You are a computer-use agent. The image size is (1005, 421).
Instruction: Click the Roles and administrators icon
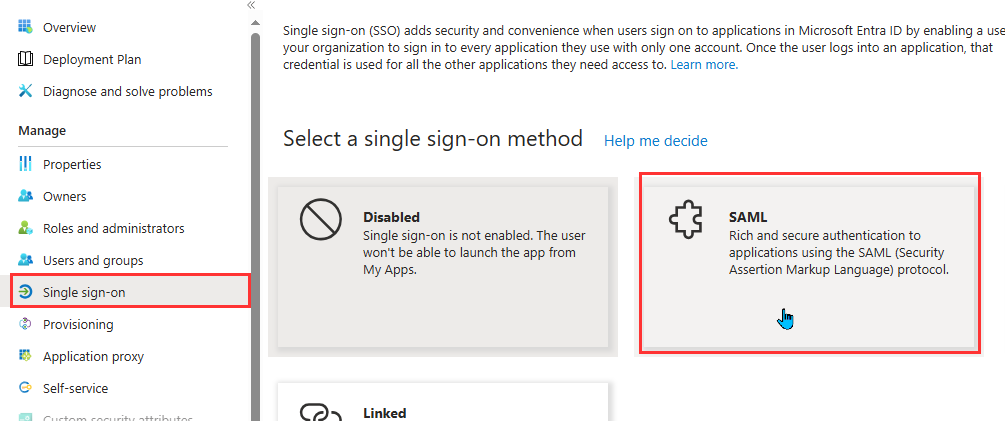(25, 228)
